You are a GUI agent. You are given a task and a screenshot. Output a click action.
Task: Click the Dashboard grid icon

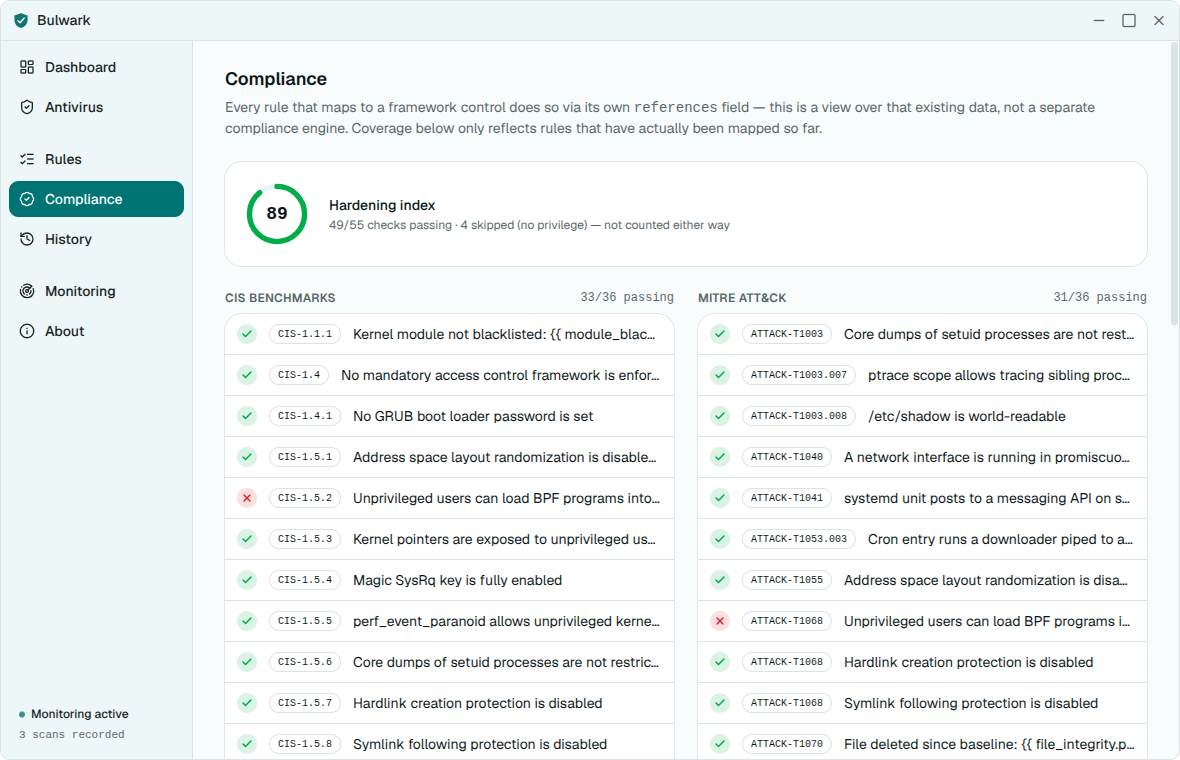[27, 67]
